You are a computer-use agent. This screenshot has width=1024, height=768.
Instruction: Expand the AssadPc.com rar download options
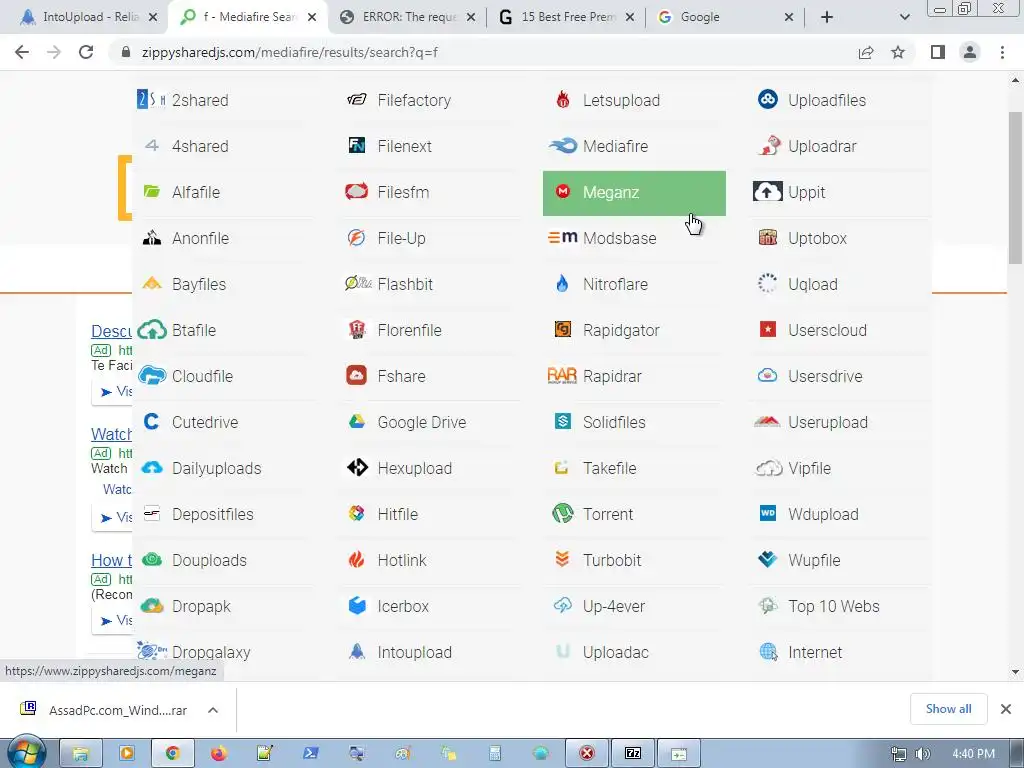(x=213, y=710)
